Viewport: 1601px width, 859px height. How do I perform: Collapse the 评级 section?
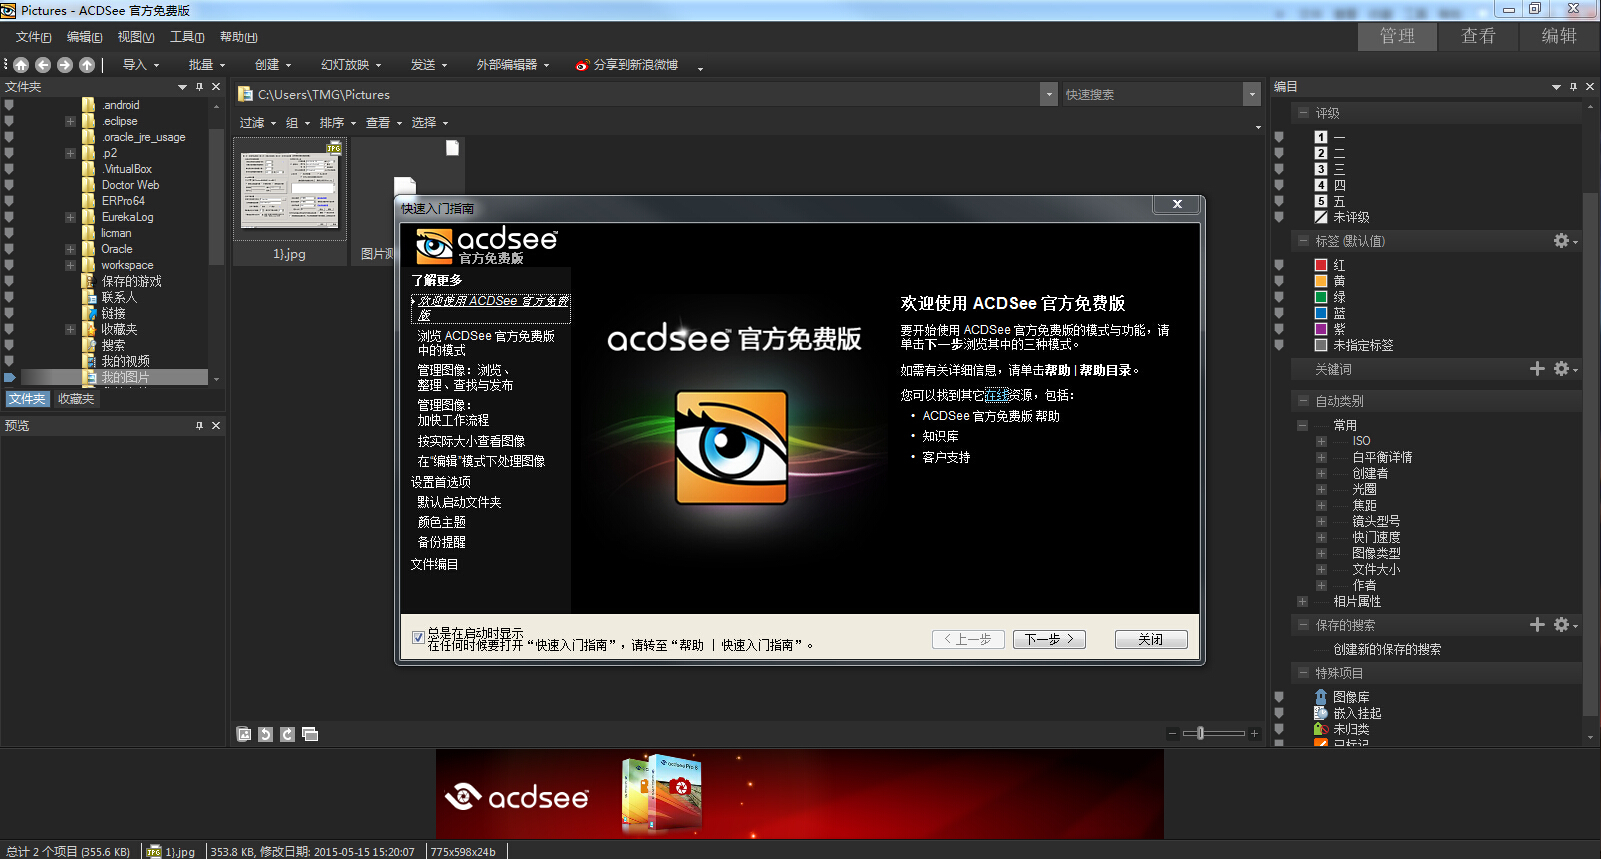click(1303, 113)
